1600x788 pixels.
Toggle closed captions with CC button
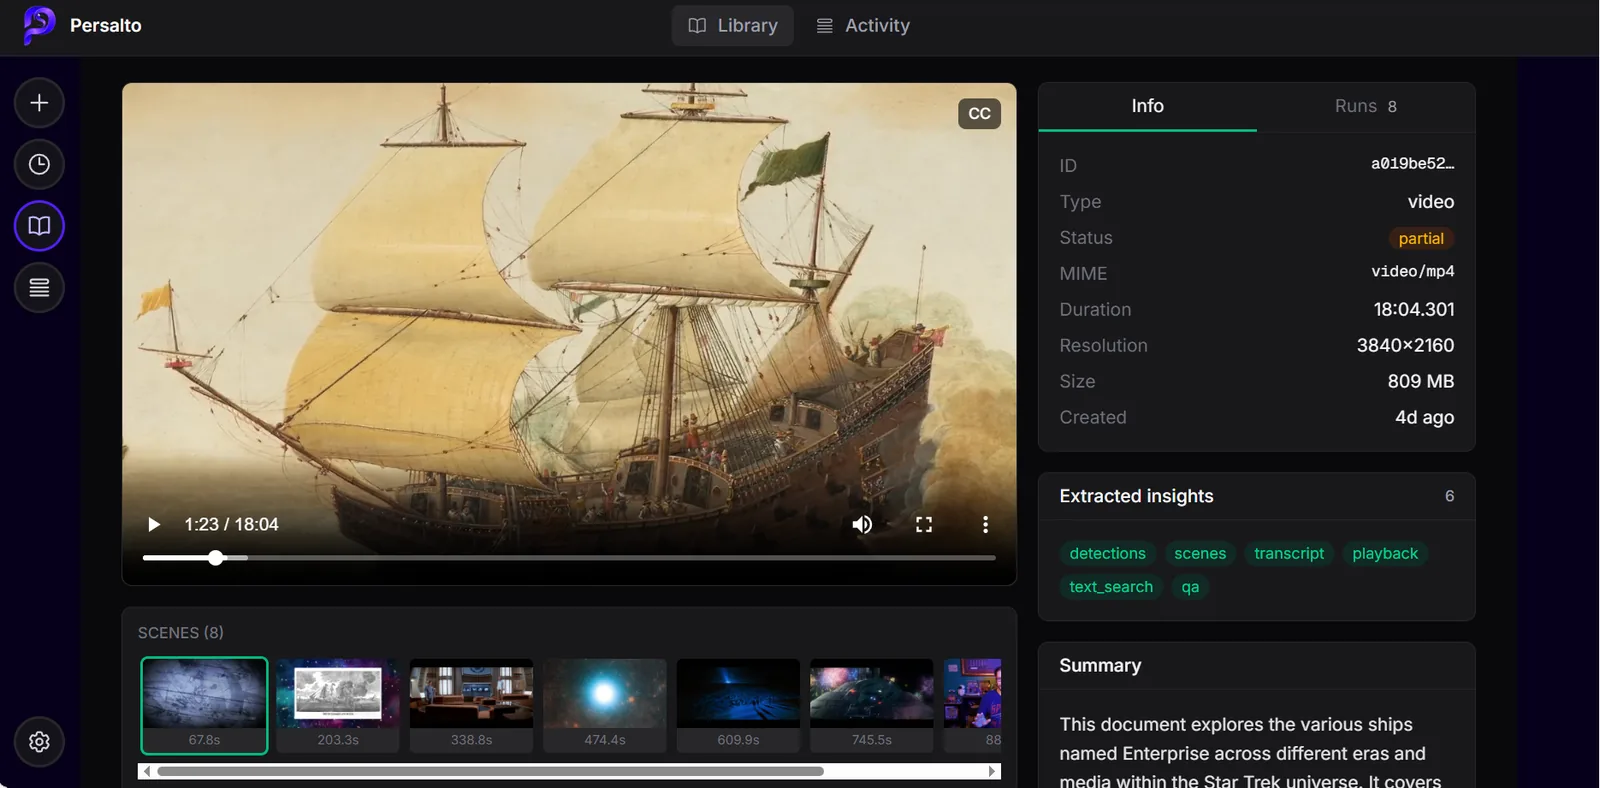(x=980, y=114)
